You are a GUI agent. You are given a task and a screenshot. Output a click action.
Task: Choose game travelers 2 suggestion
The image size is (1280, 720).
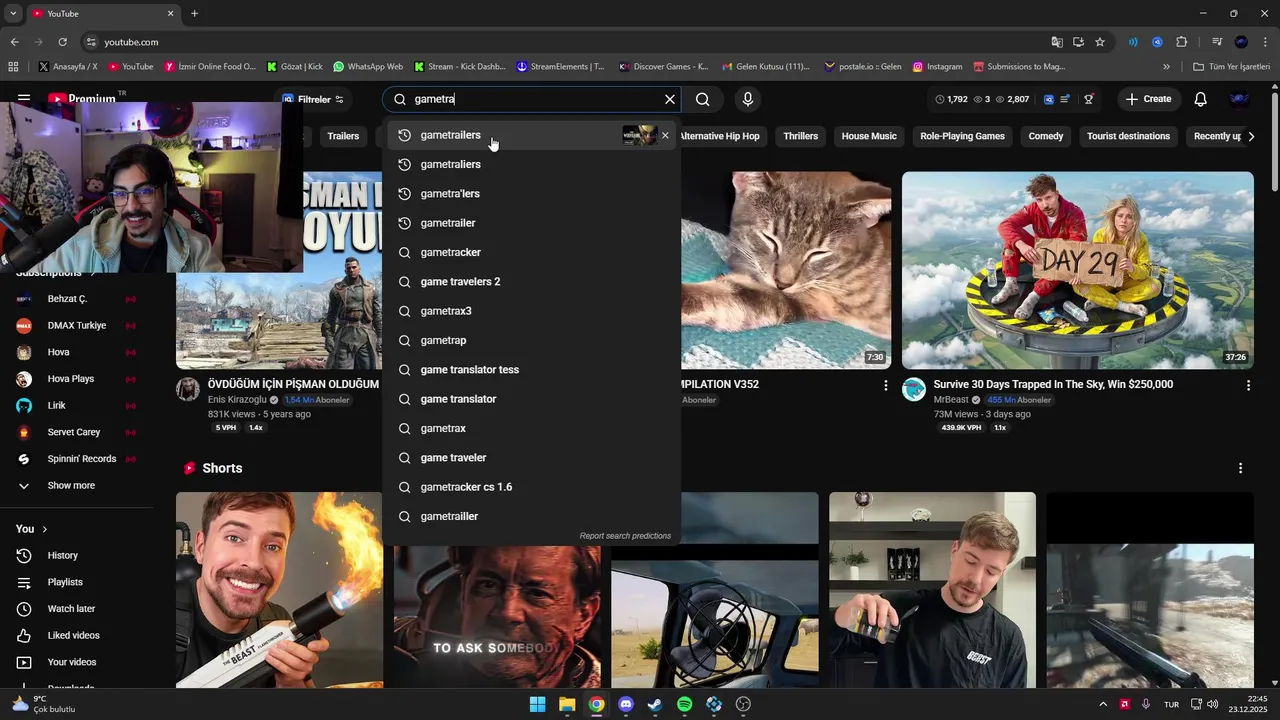pyautogui.click(x=531, y=282)
